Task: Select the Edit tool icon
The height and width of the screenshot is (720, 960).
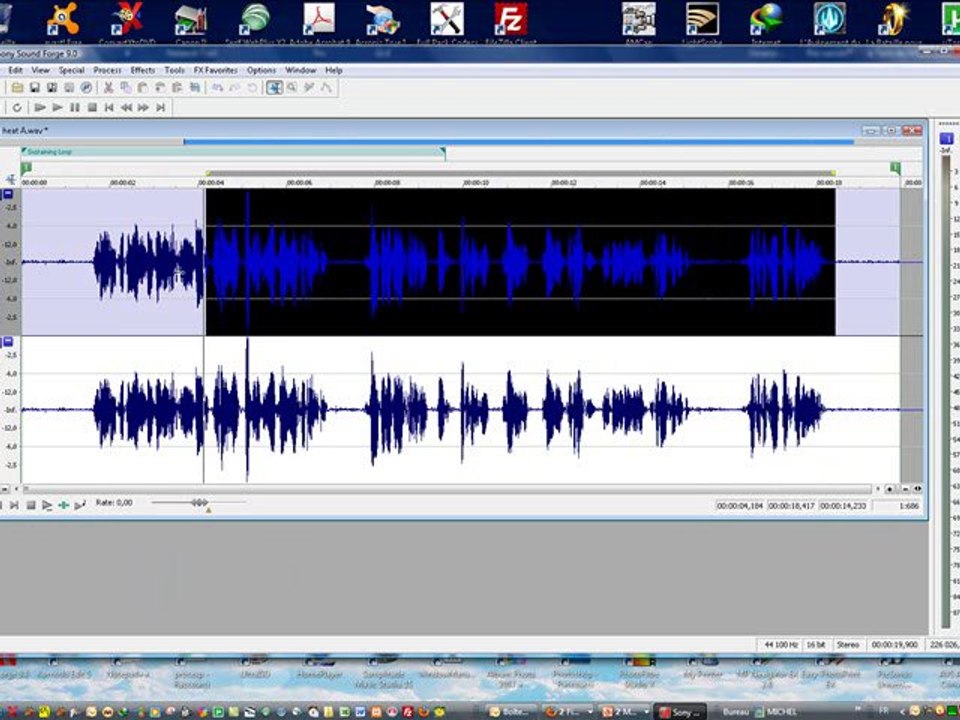Action: [x=274, y=88]
